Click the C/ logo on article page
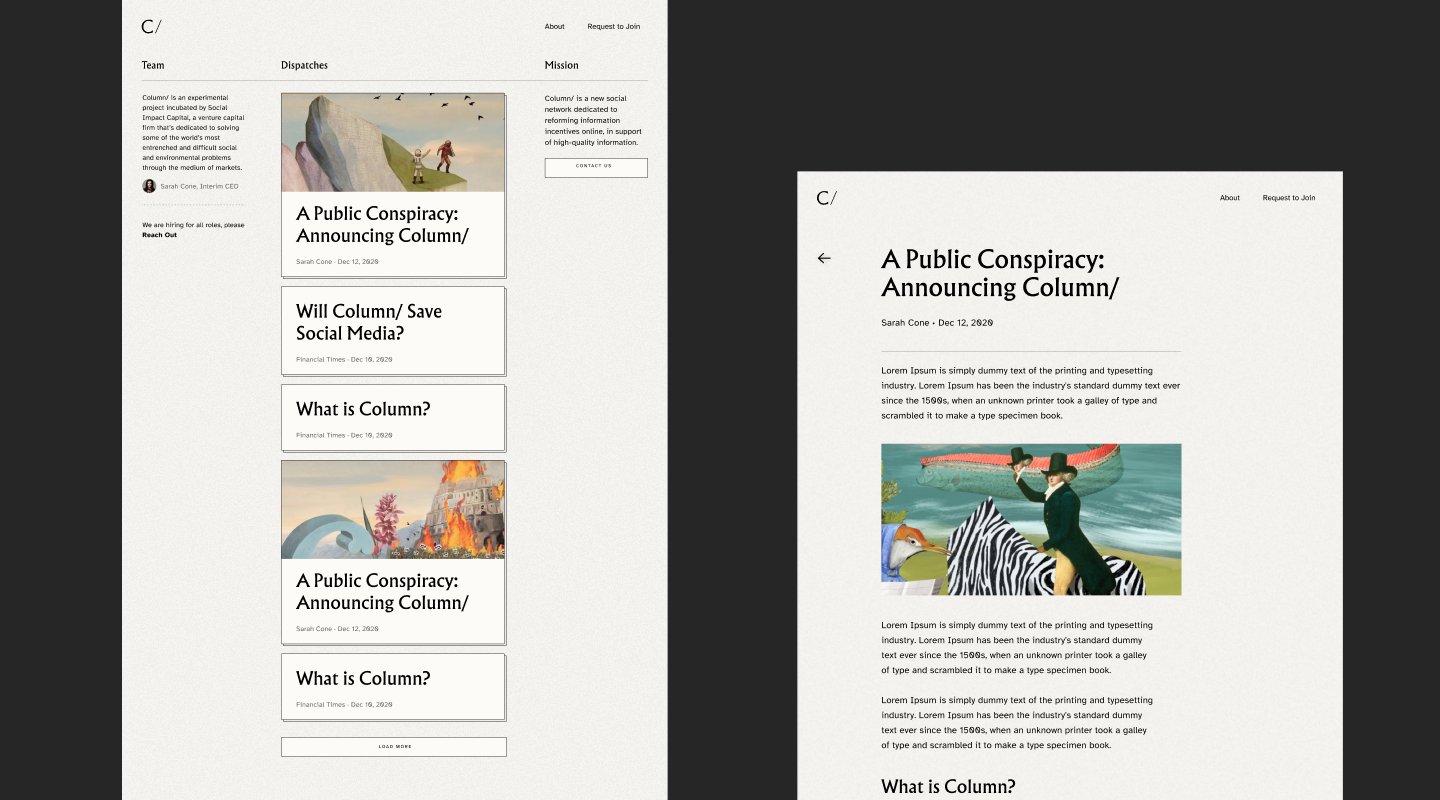 [826, 198]
